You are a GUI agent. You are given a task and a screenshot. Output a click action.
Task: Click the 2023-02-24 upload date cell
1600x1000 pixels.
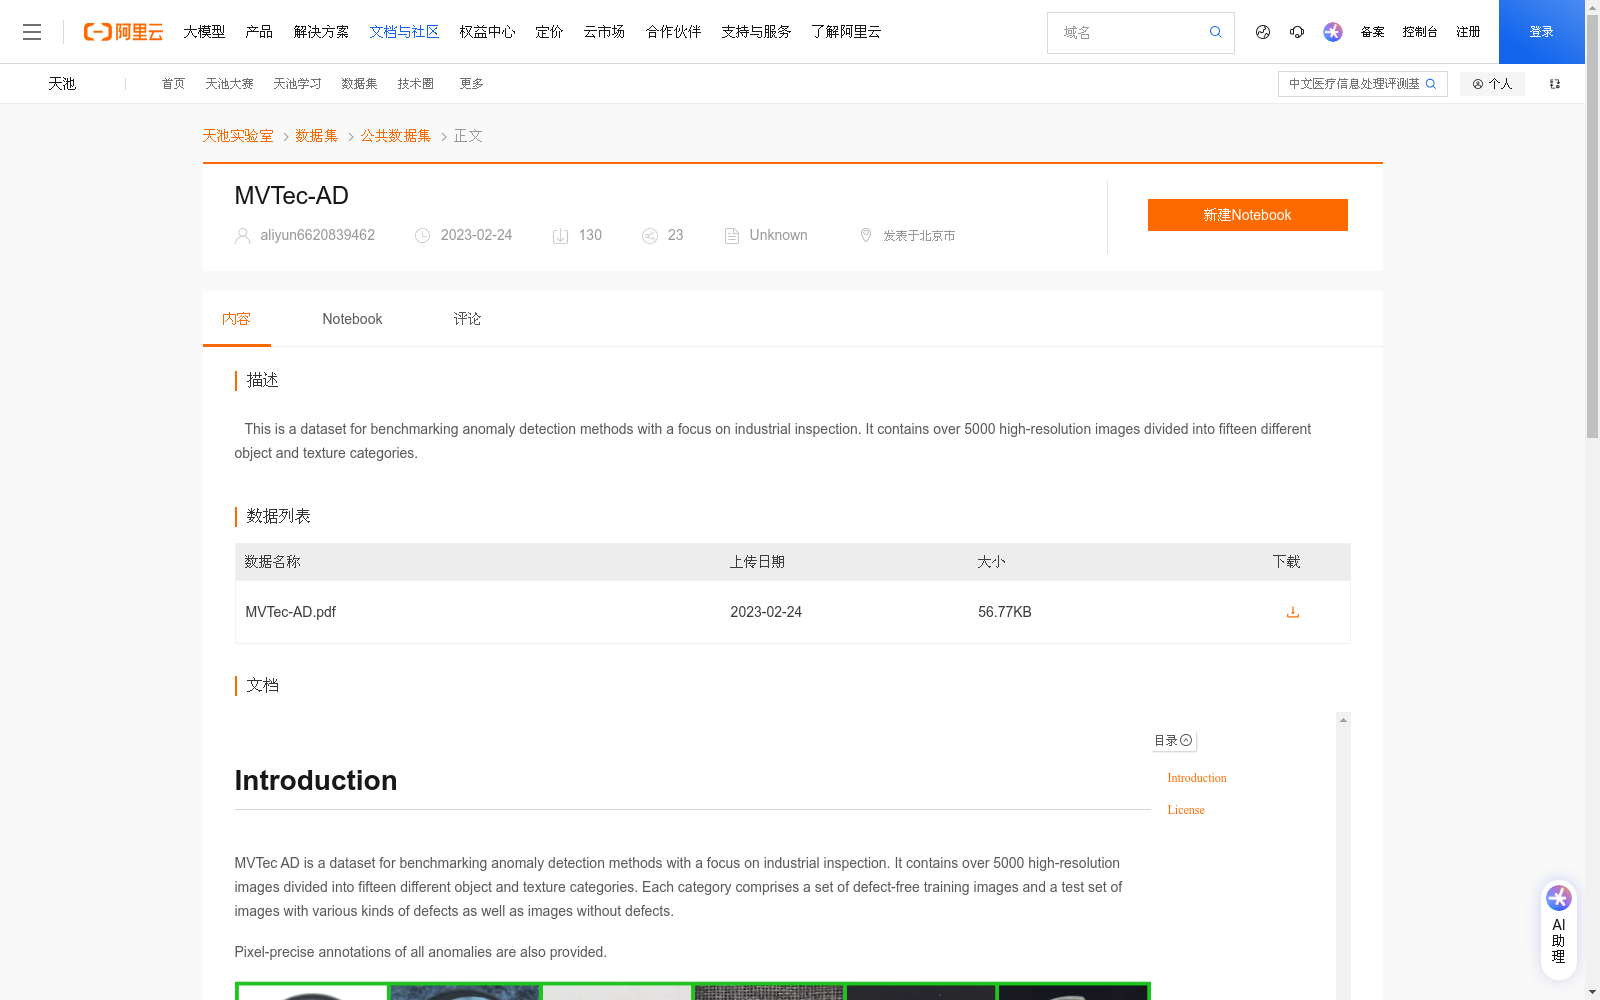pyautogui.click(x=766, y=612)
